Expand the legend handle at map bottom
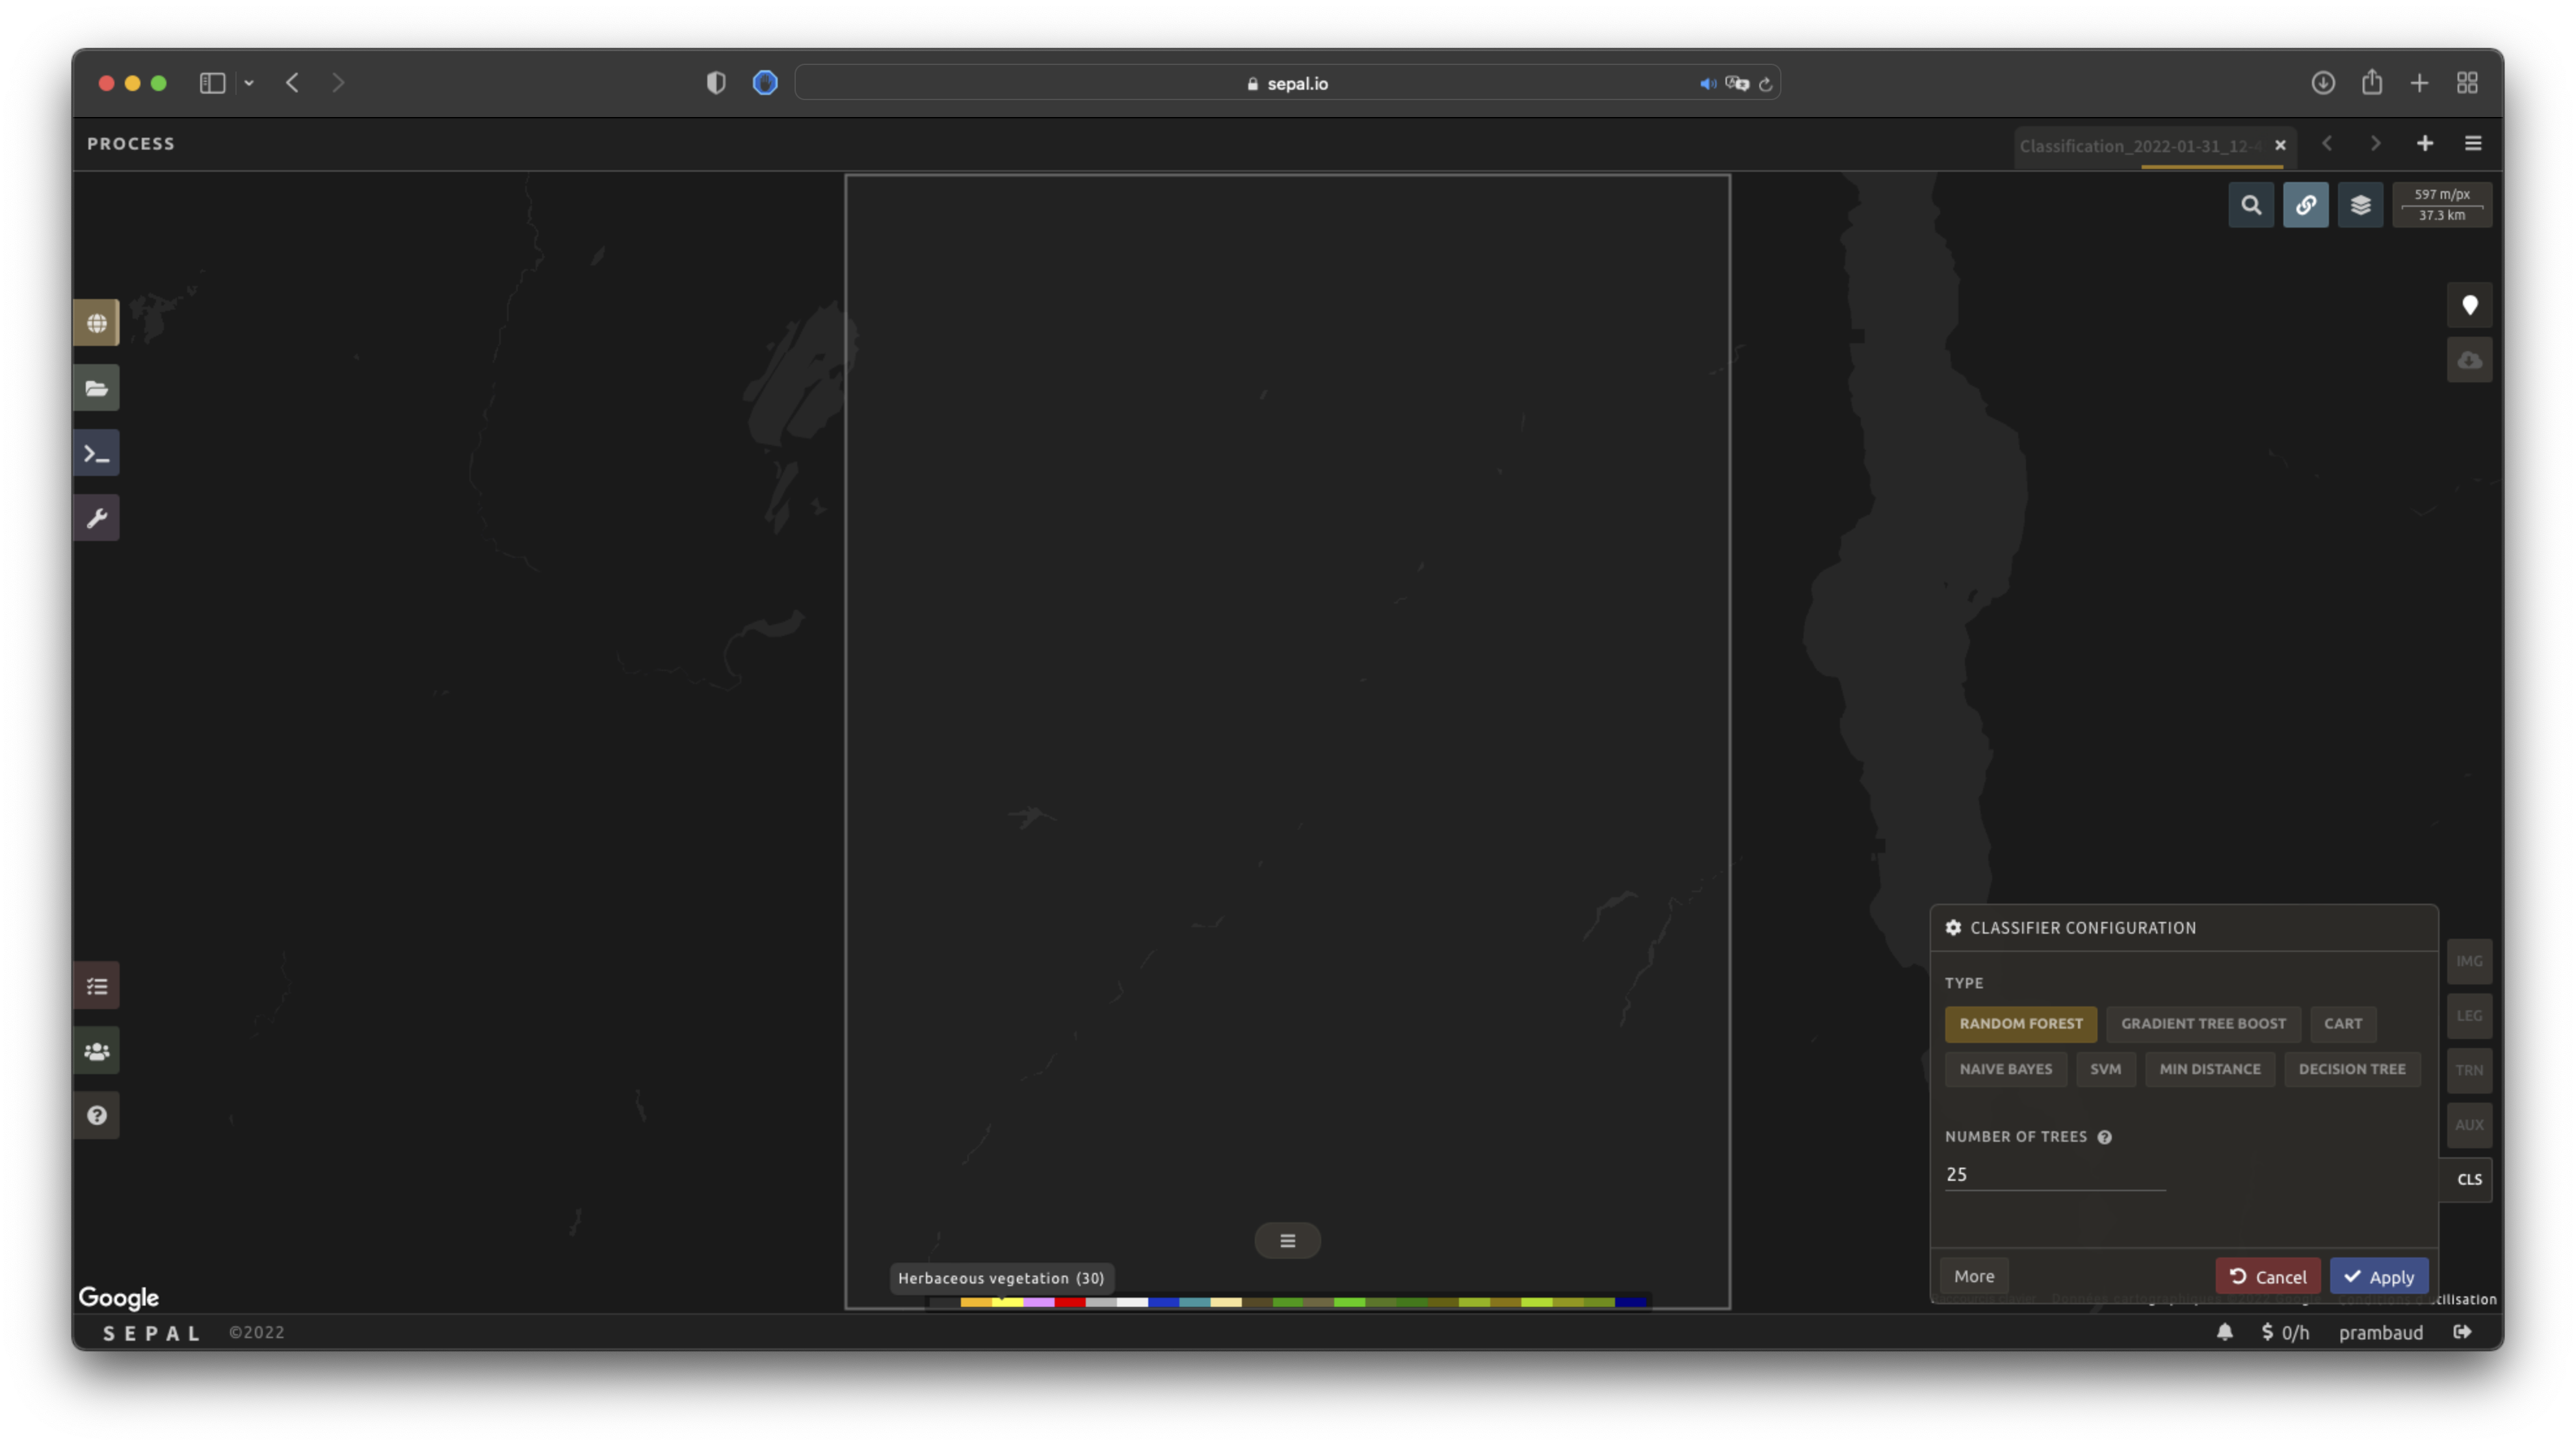The width and height of the screenshot is (2576, 1446). click(x=1287, y=1240)
